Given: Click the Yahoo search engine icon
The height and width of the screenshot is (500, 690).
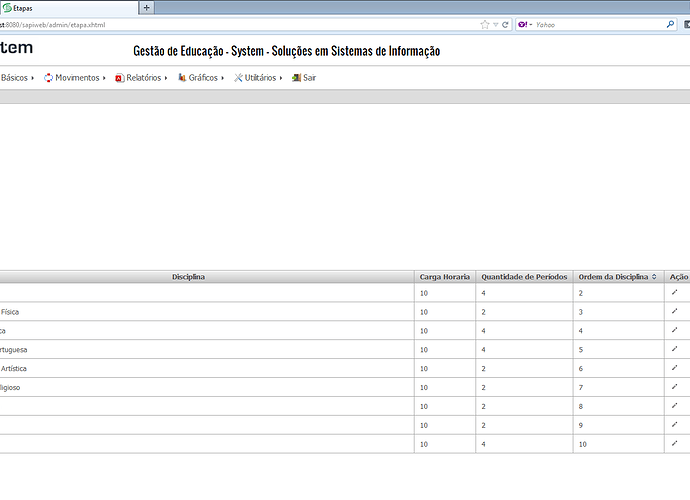Looking at the screenshot, I should (523, 25).
